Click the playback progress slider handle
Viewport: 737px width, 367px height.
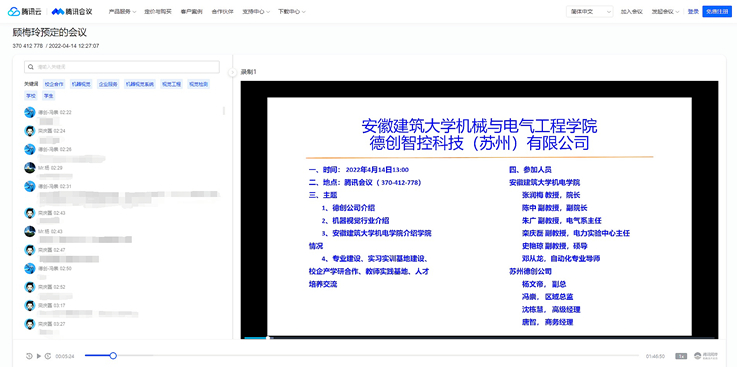[x=113, y=356]
